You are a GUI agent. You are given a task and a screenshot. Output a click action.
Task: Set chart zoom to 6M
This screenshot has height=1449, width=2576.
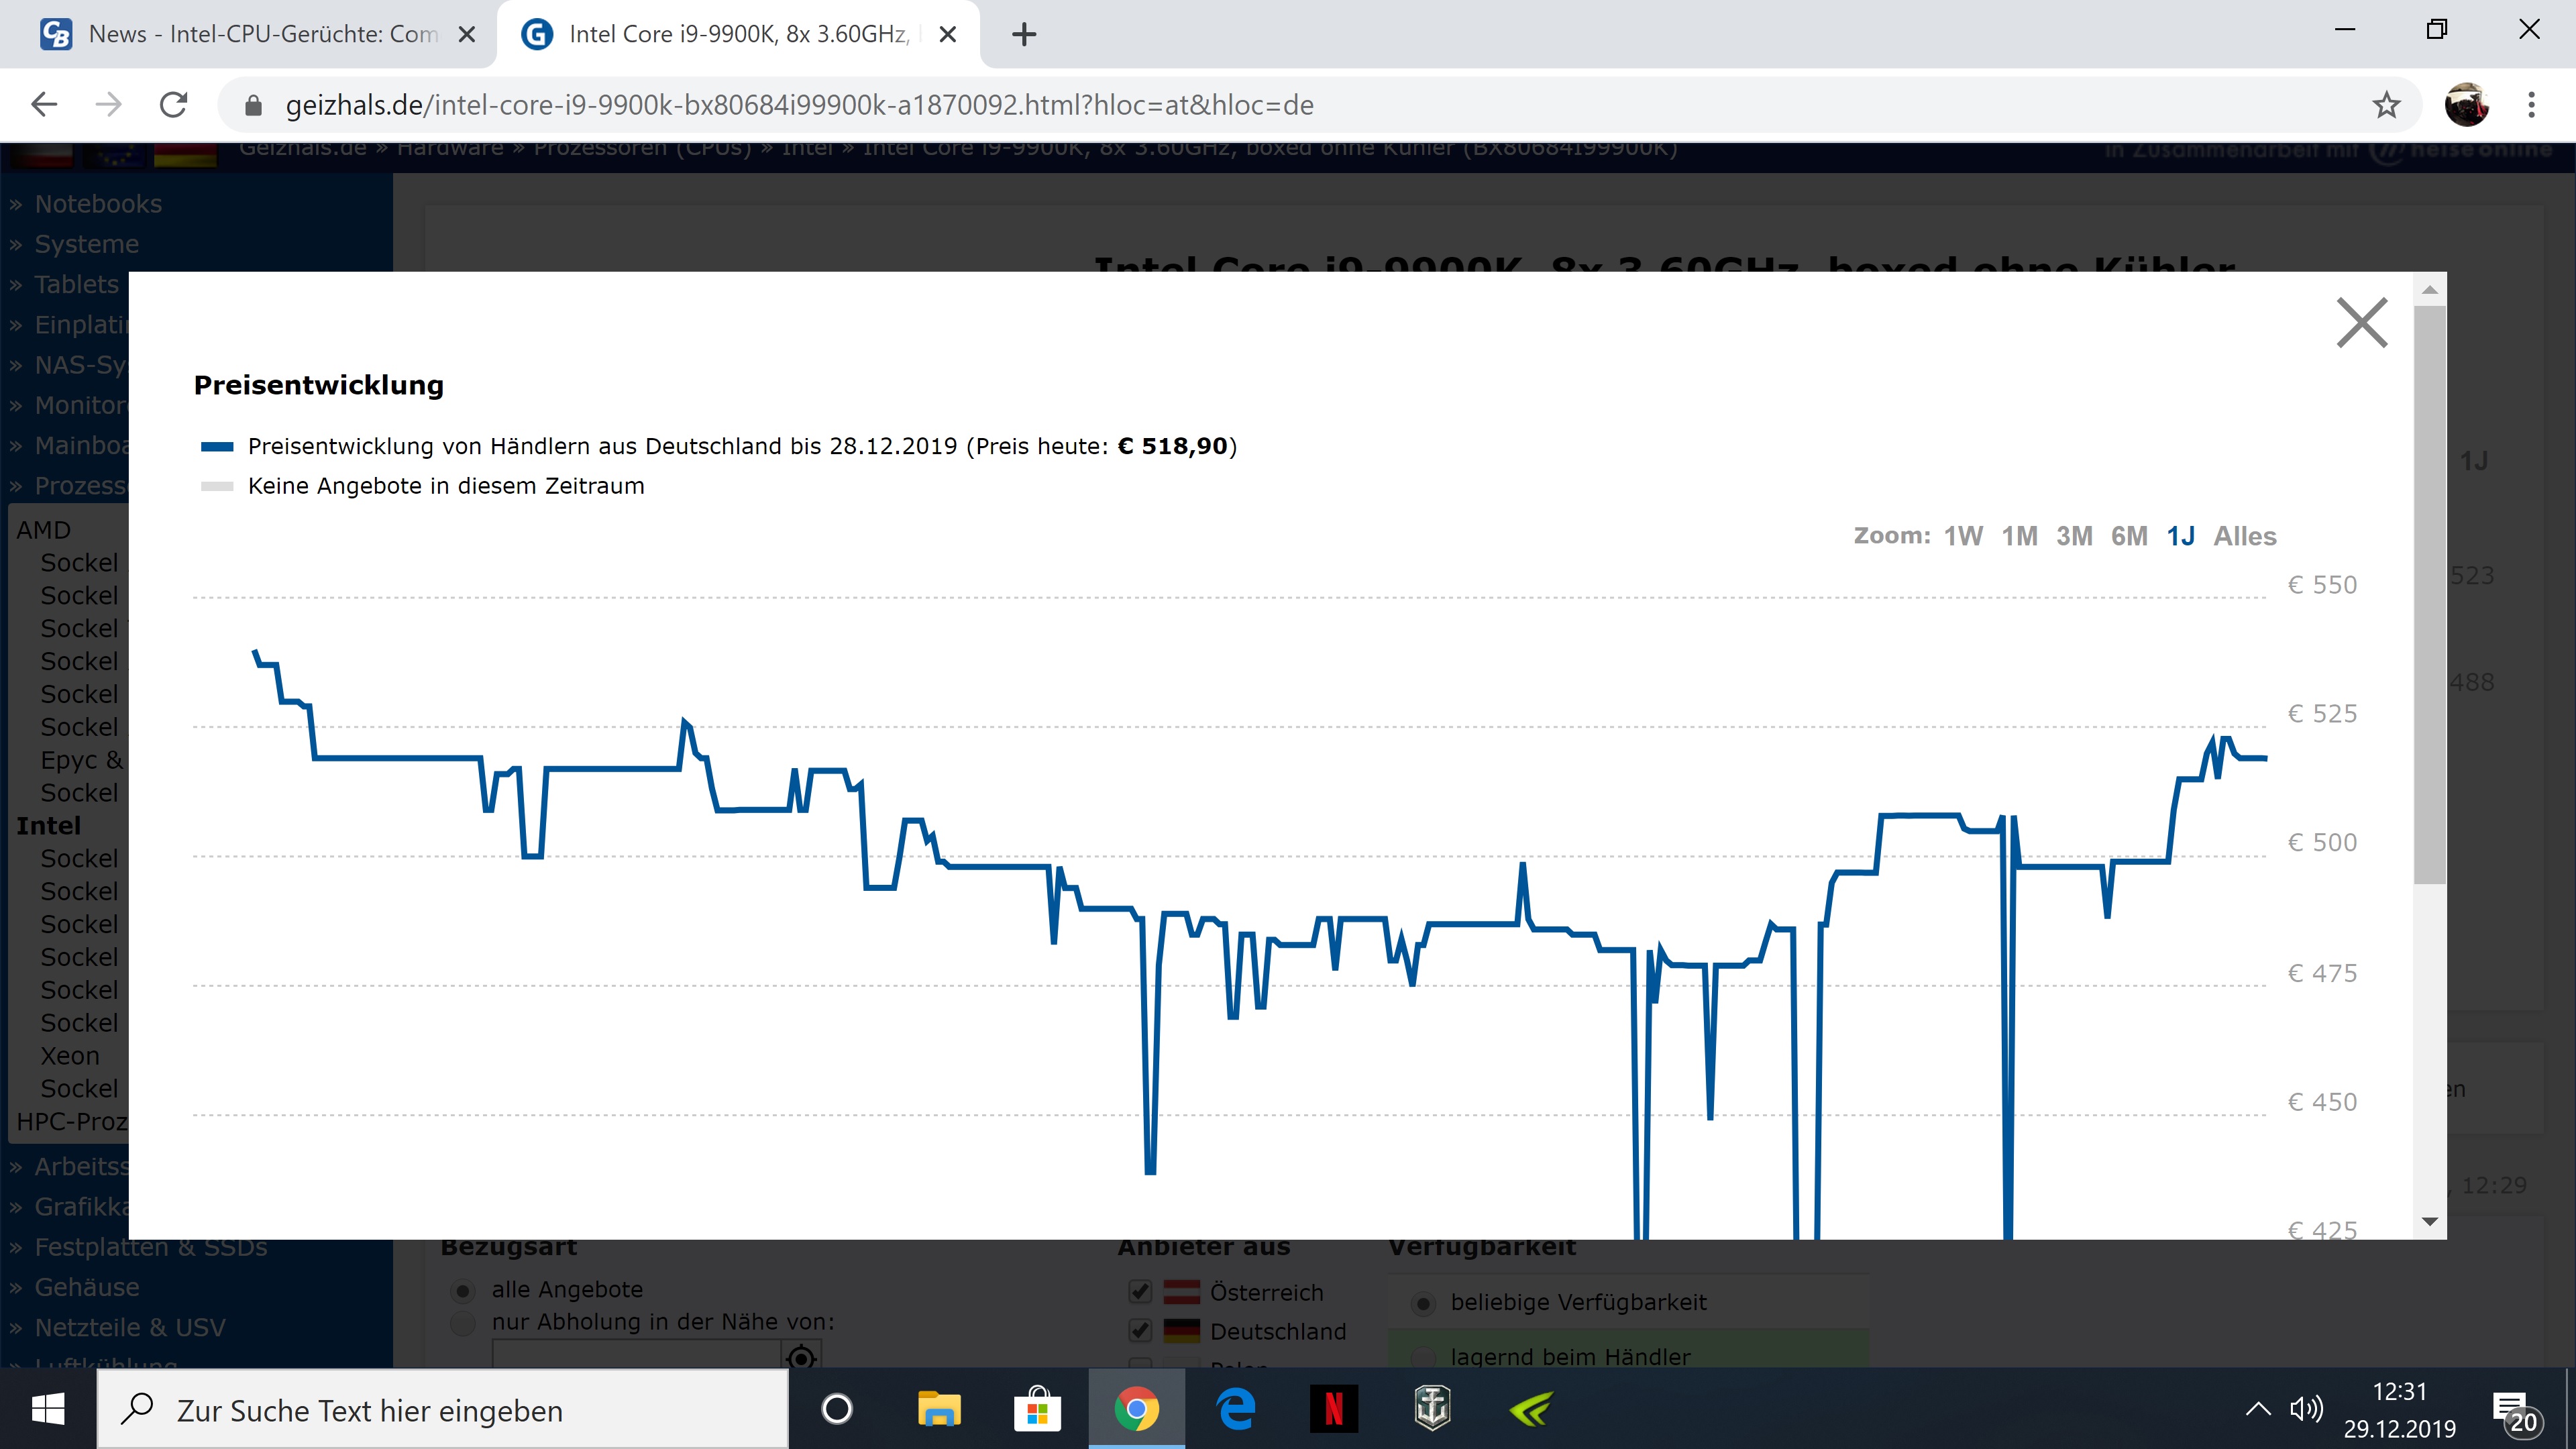[2129, 536]
